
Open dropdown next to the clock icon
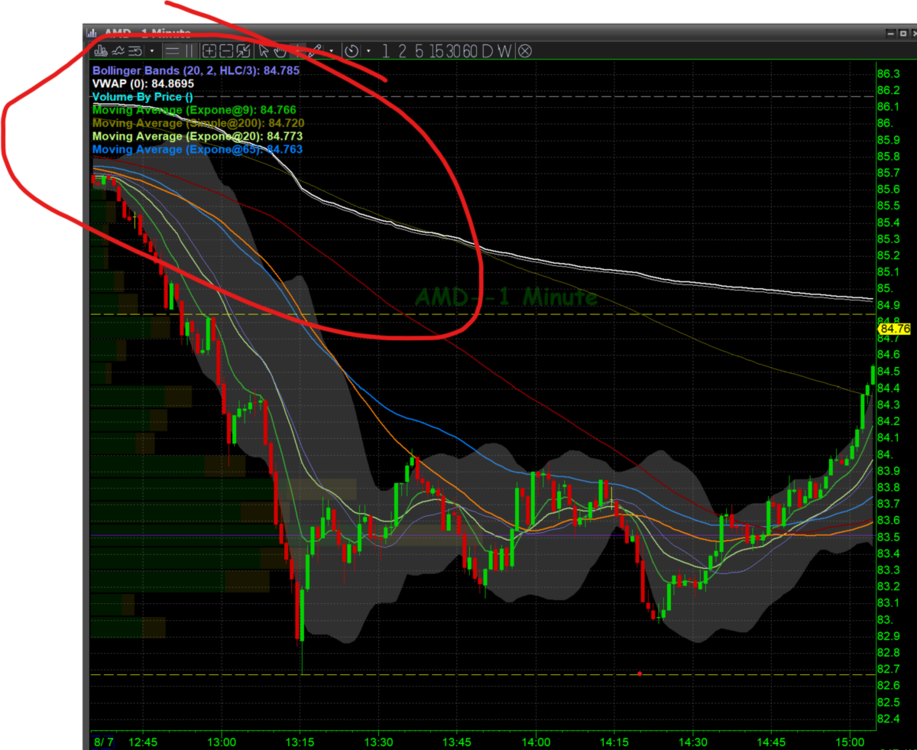(369, 50)
